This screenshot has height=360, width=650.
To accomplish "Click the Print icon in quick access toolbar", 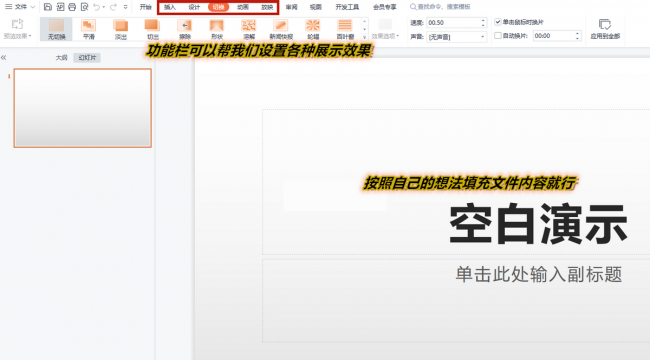I will (72, 7).
